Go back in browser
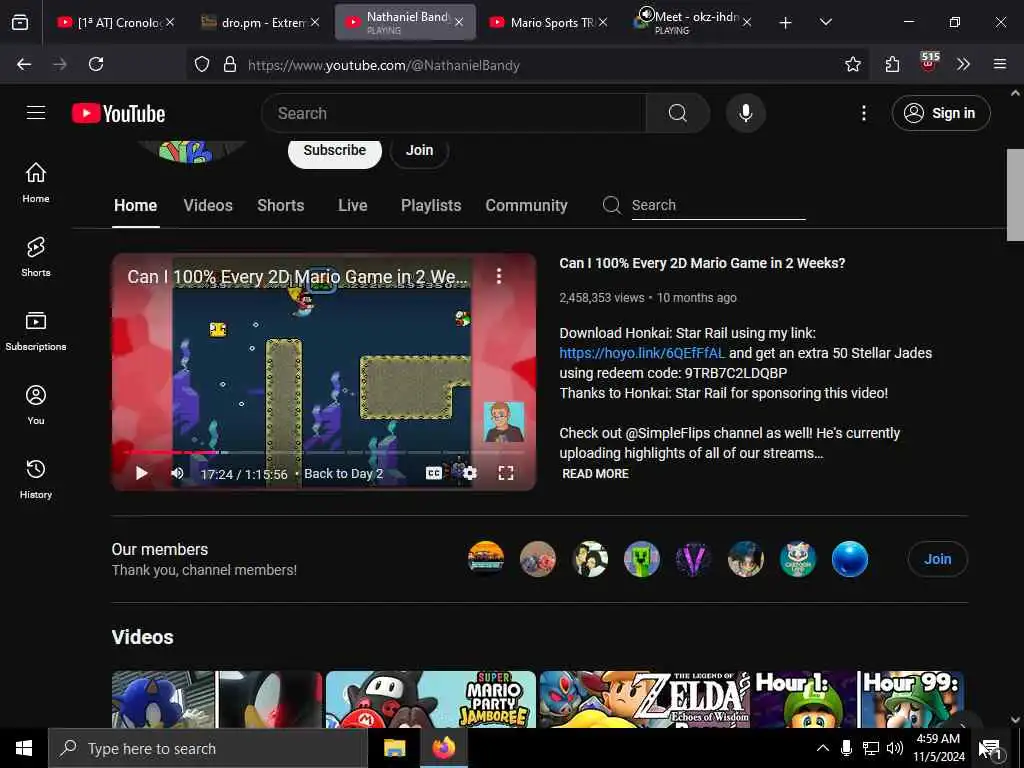The height and width of the screenshot is (768, 1024). [24, 64]
